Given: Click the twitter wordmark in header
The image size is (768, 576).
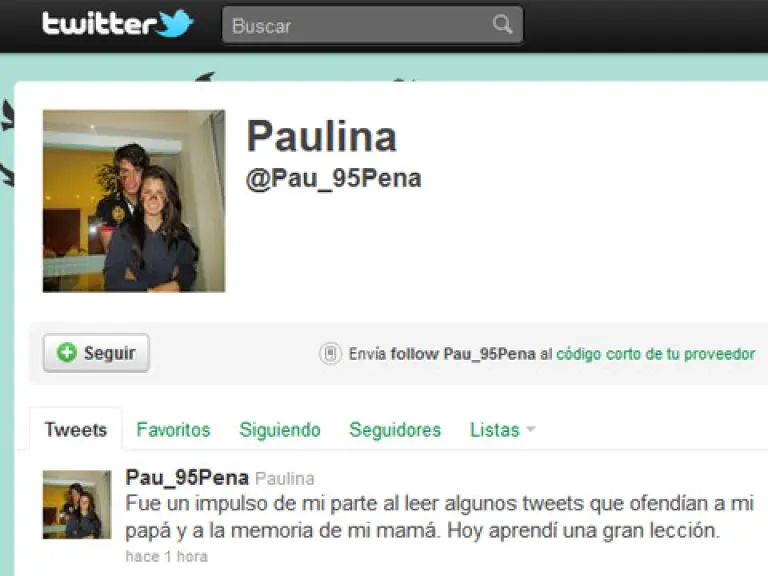Looking at the screenshot, I should pos(99,24).
